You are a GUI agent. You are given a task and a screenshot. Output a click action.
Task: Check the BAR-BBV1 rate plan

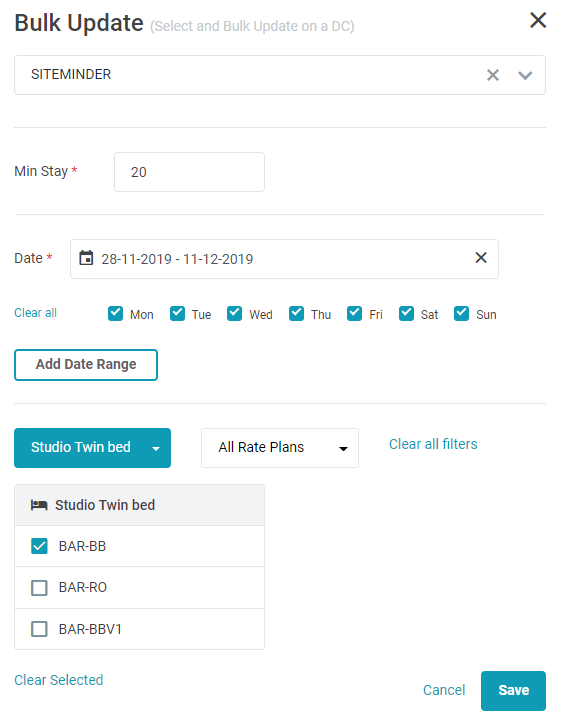tap(39, 629)
